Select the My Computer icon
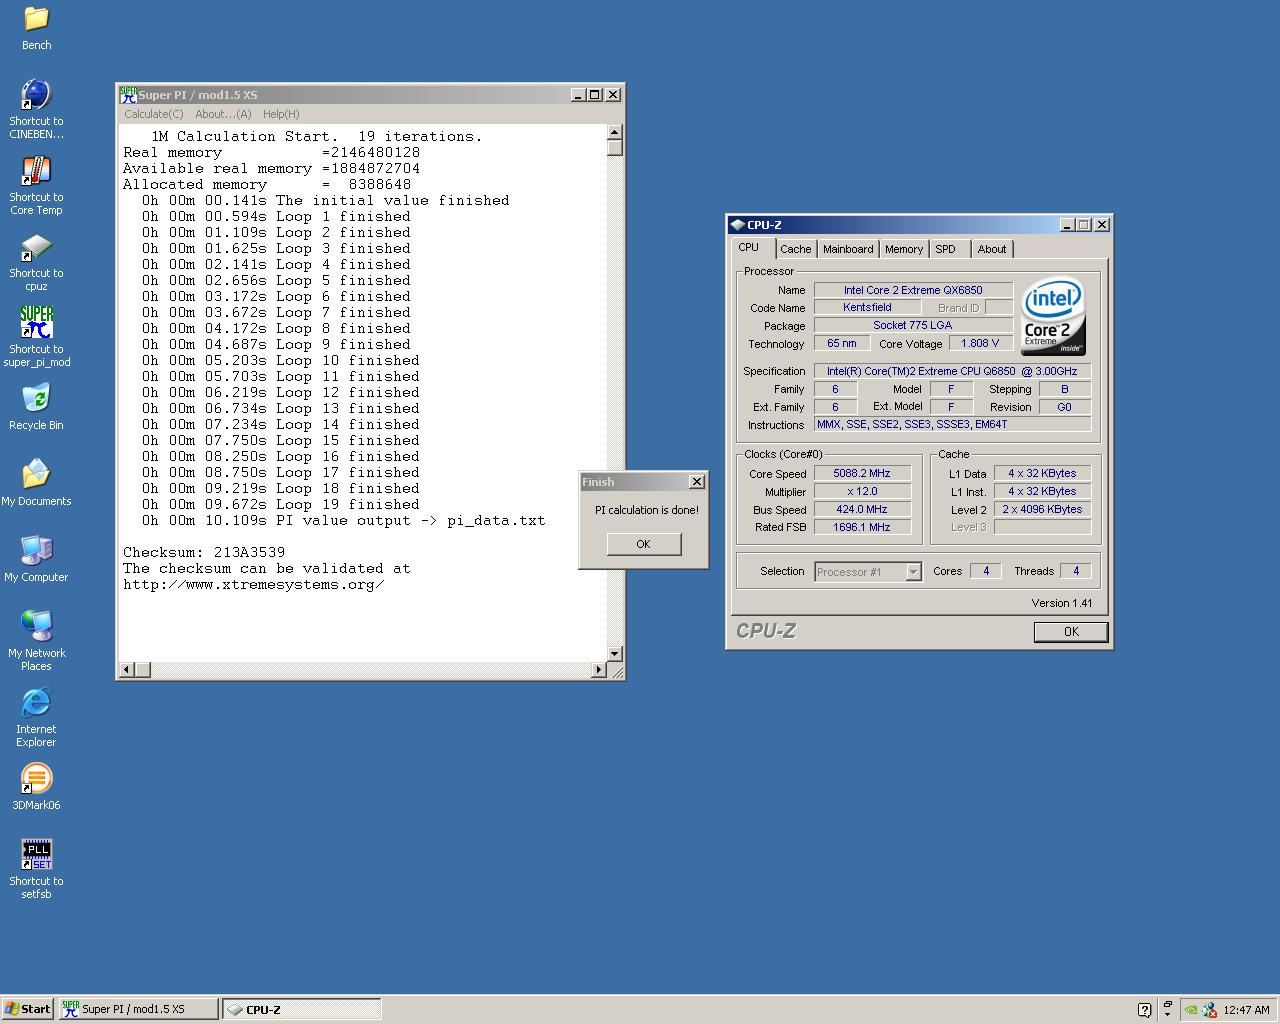This screenshot has height=1024, width=1280. click(36, 551)
